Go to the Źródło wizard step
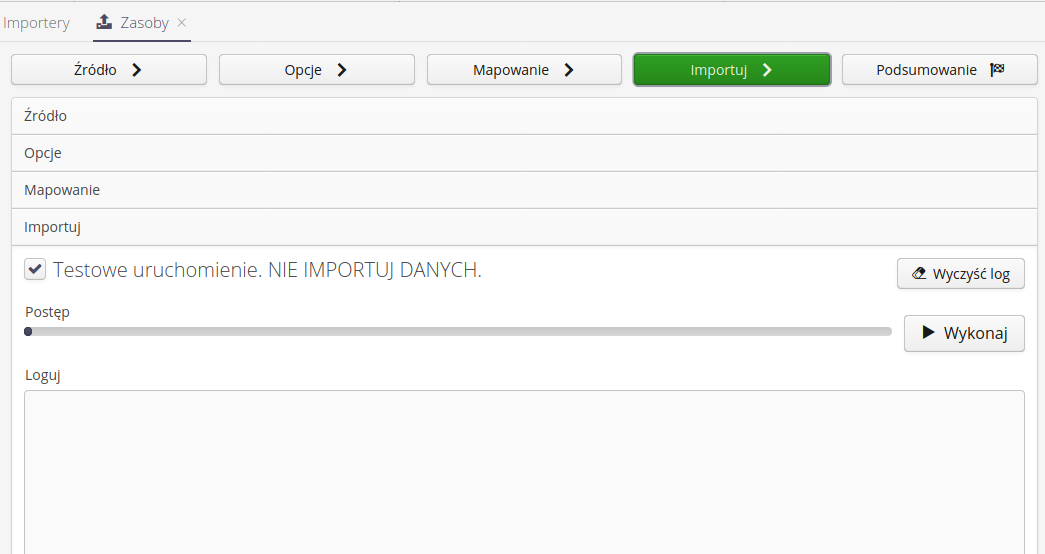Screen dimensions: 1045x554 (109, 70)
